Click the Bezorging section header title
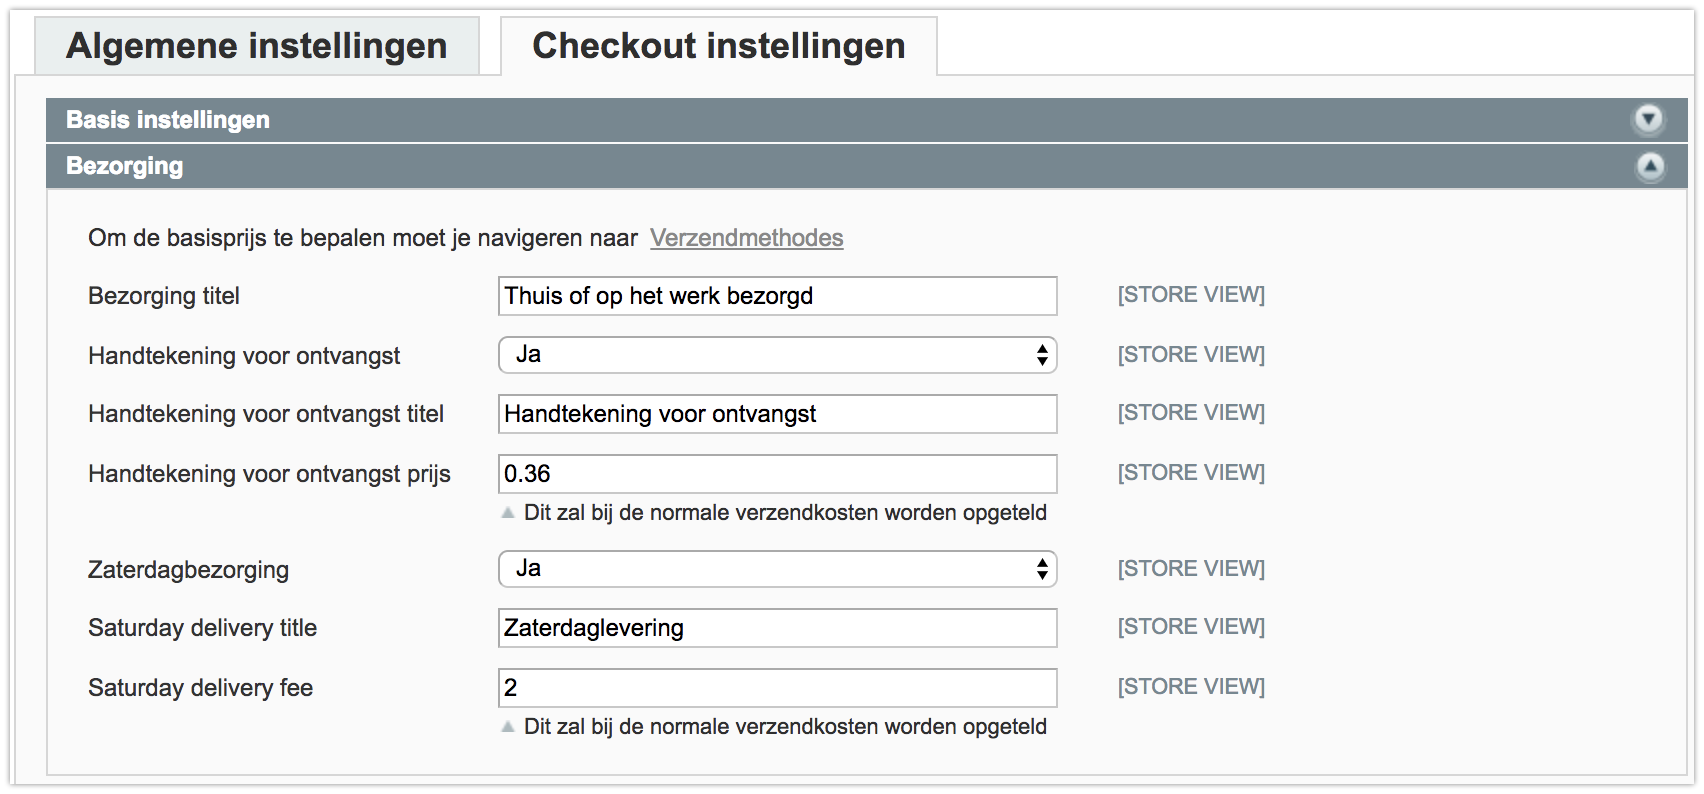This screenshot has height=794, width=1704. tap(125, 166)
